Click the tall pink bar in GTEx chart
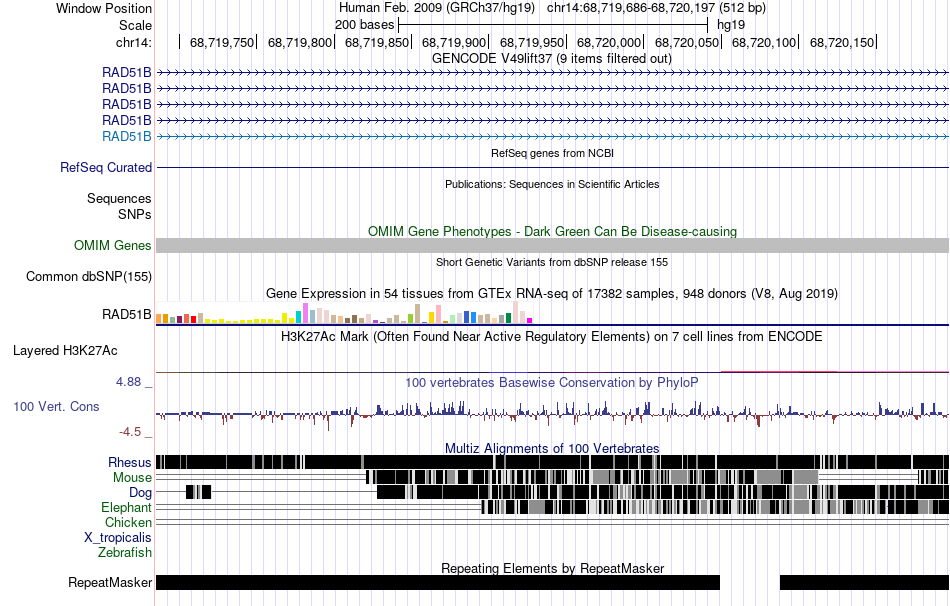Screen dimensions: 950x606 pos(306,313)
